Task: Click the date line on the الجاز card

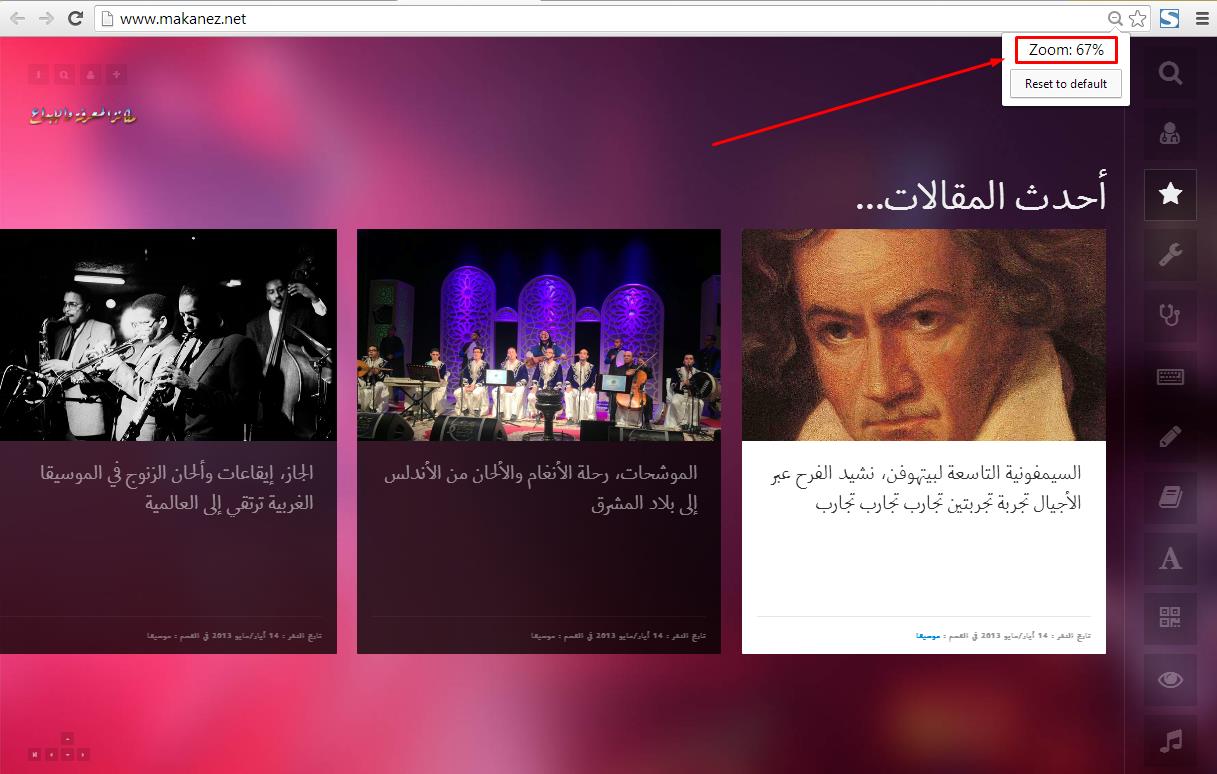Action: (x=235, y=635)
